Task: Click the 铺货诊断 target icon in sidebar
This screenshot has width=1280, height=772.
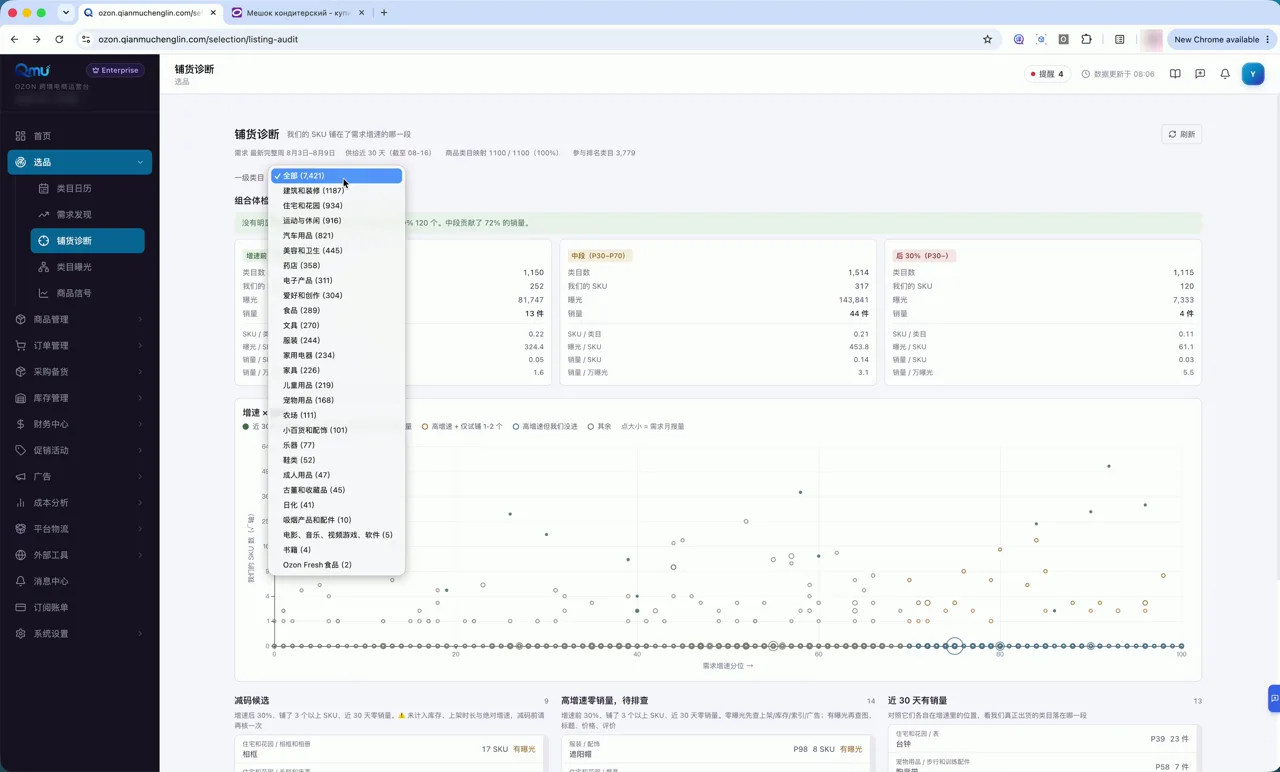Action: [x=44, y=241]
